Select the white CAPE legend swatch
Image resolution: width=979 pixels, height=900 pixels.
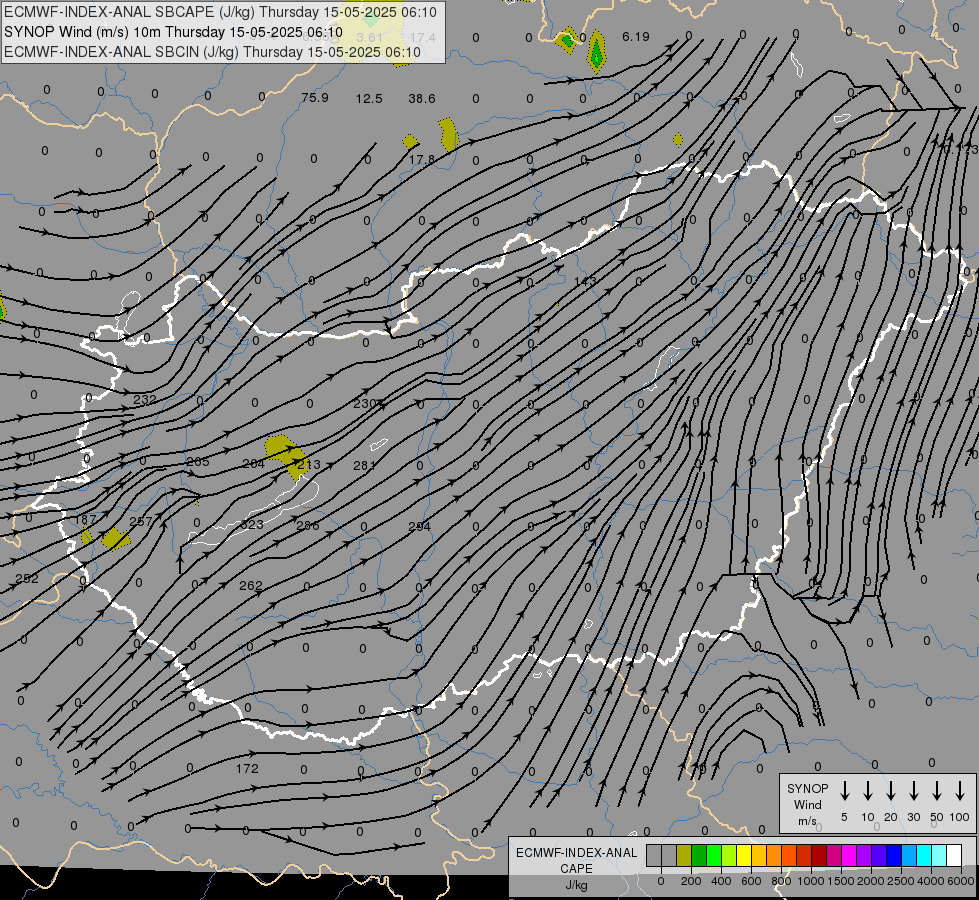954,855
